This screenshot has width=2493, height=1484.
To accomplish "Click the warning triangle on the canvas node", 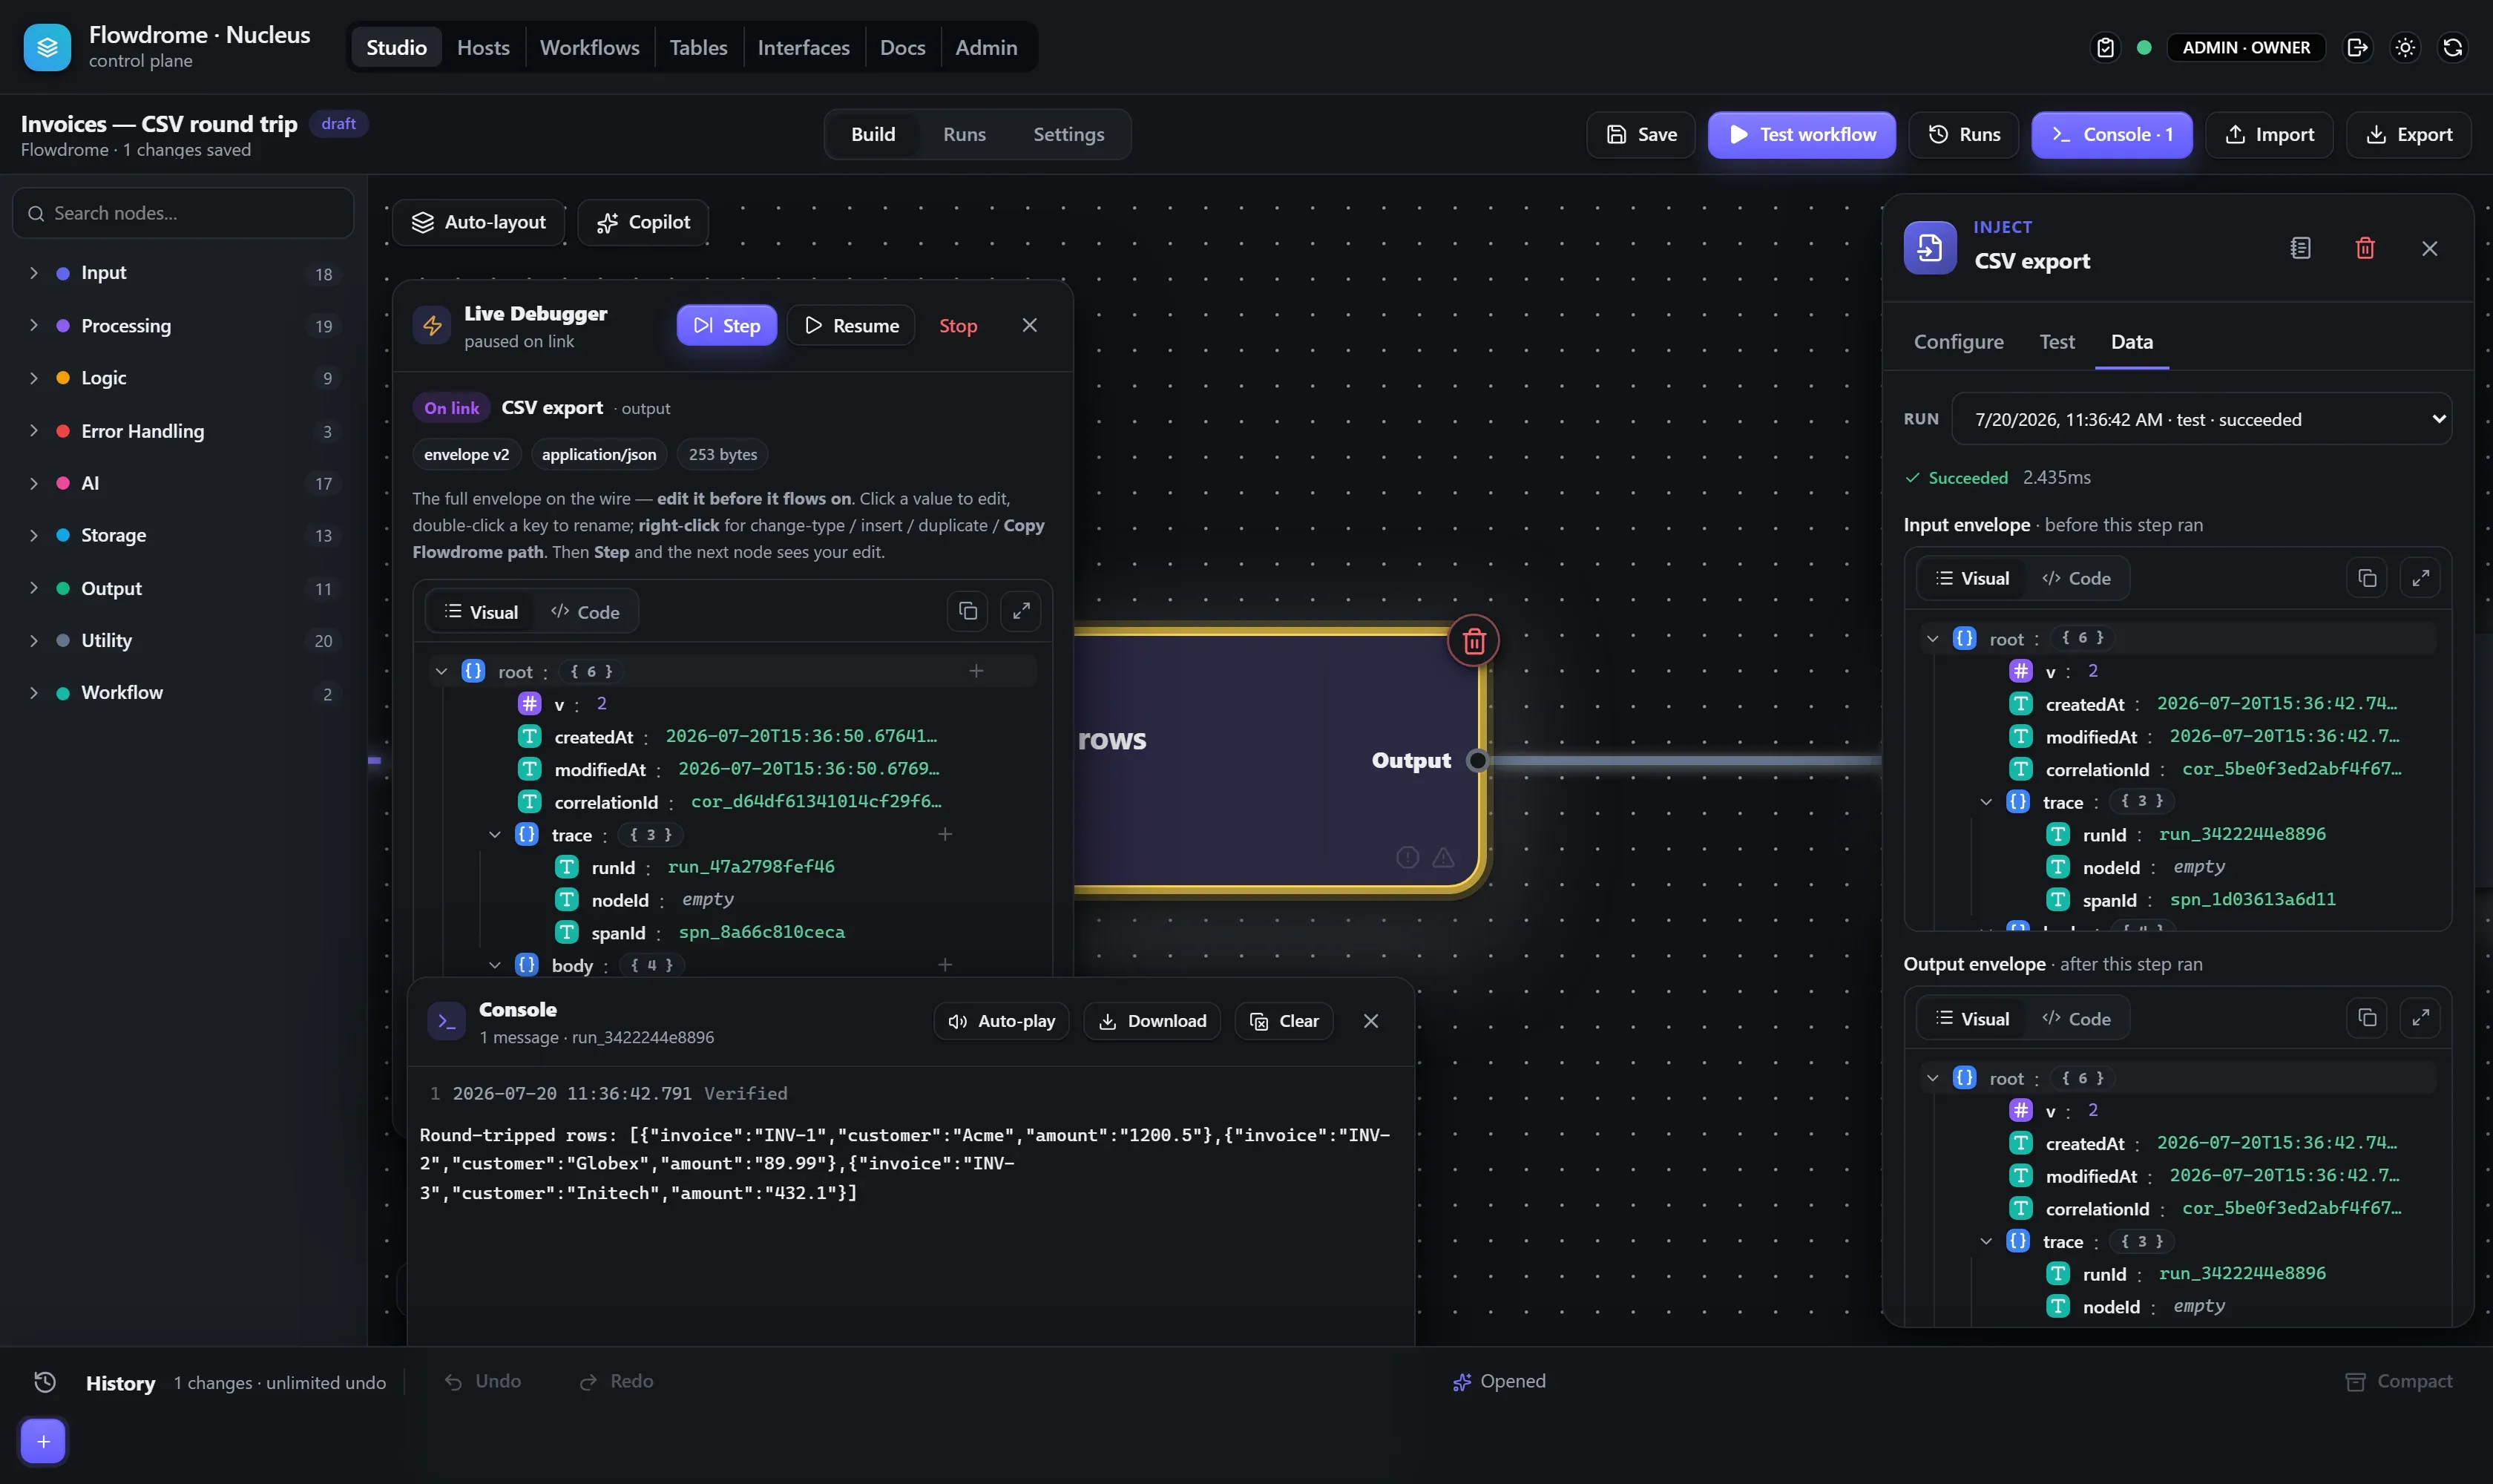I will (1443, 857).
